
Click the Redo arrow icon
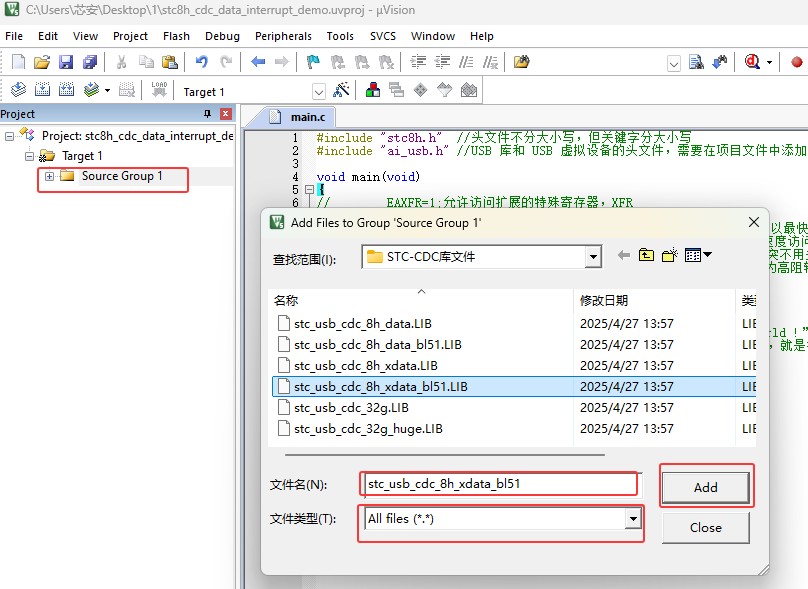pyautogui.click(x=226, y=62)
